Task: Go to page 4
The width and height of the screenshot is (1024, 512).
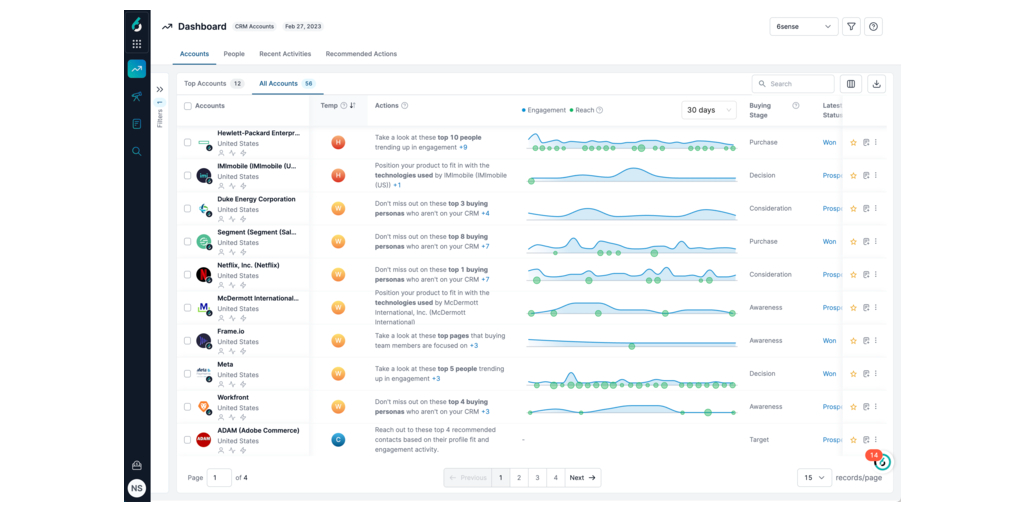Action: point(555,477)
